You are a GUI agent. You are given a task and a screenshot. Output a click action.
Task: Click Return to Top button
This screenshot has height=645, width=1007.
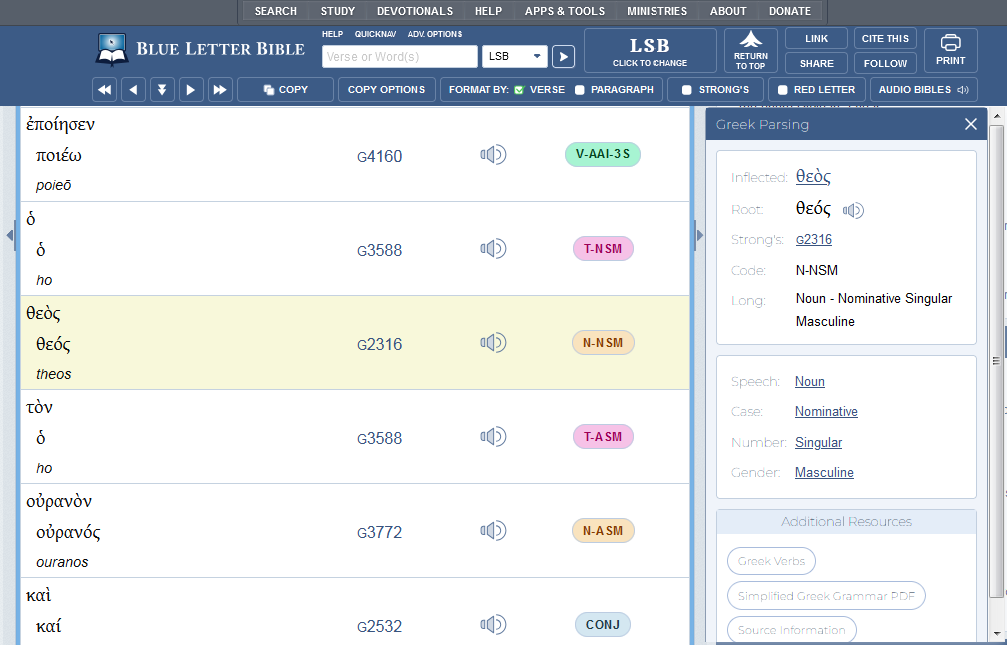pyautogui.click(x=751, y=50)
